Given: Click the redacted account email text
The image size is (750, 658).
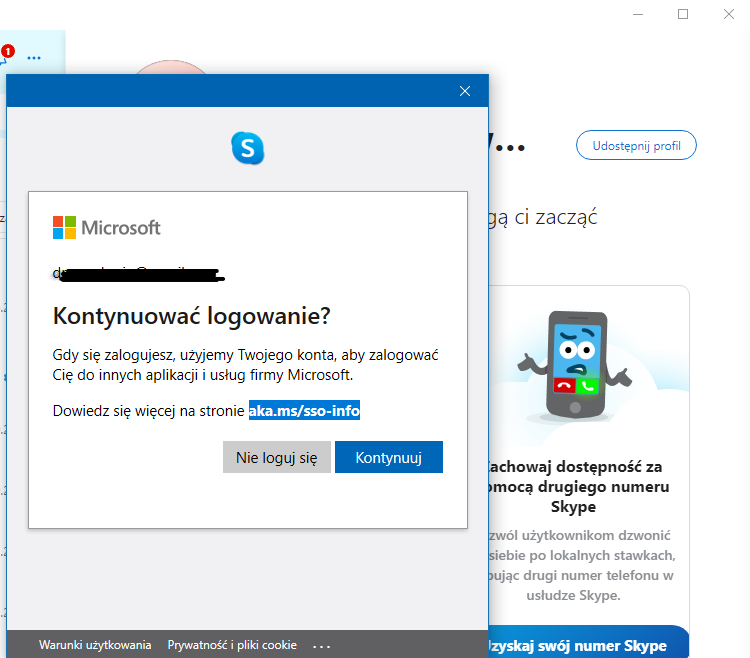Looking at the screenshot, I should click(x=139, y=274).
